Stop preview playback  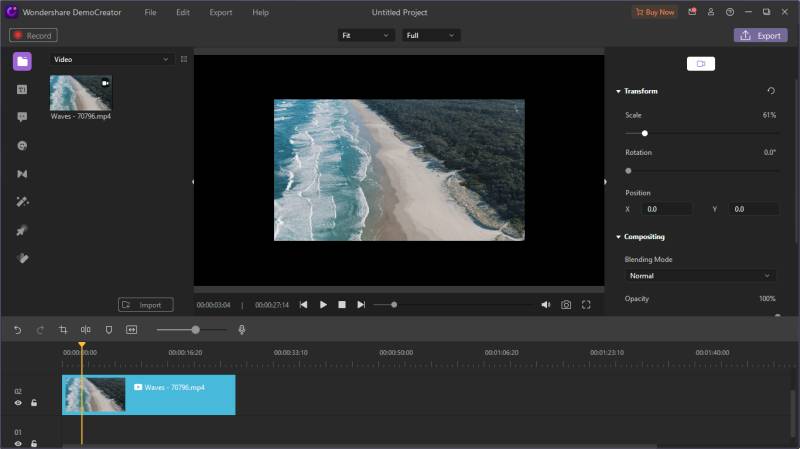pyautogui.click(x=342, y=305)
